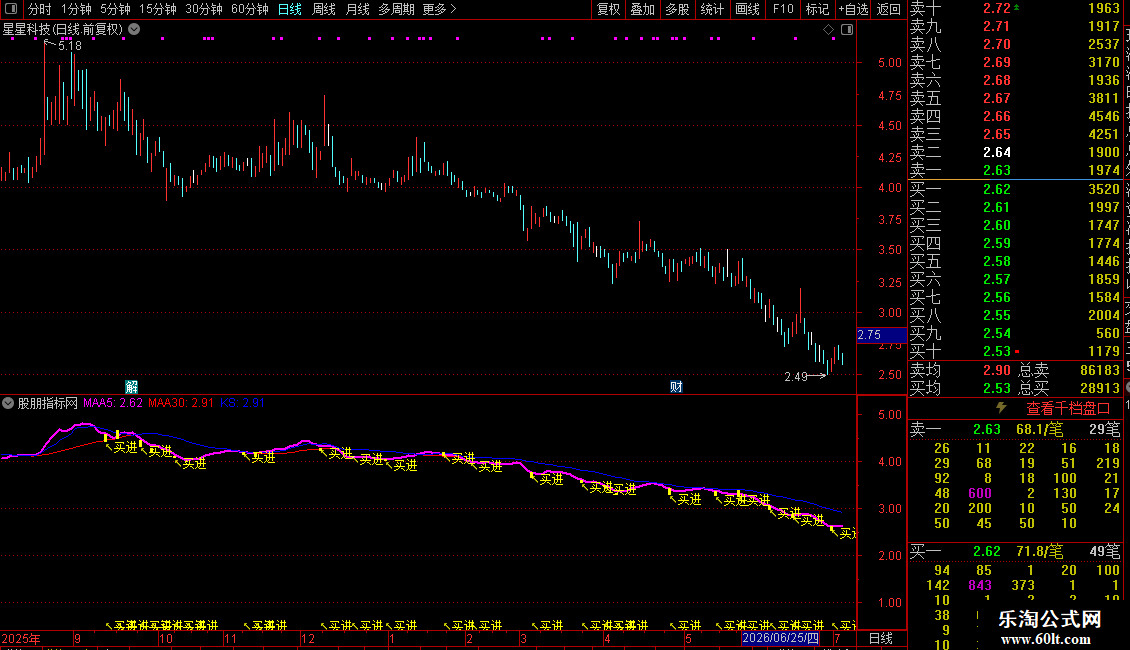Click the 68.1/笔 sell per-trade value
This screenshot has width=1130, height=650.
coord(1039,429)
